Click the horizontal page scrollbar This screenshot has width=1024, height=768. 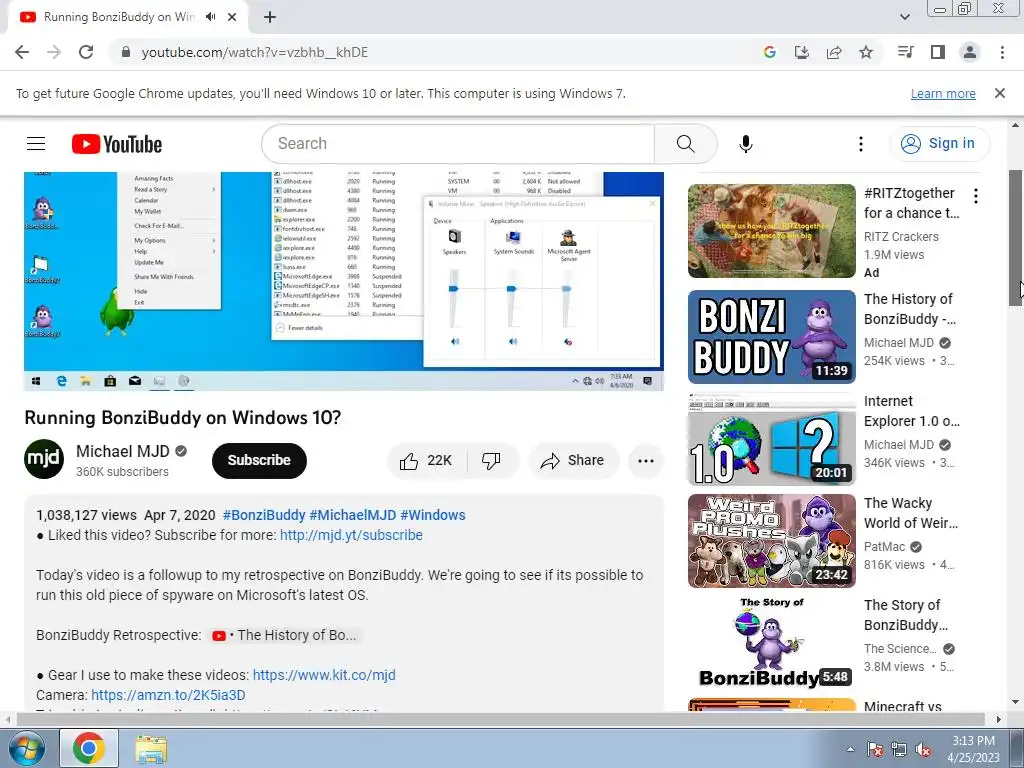(x=500, y=720)
